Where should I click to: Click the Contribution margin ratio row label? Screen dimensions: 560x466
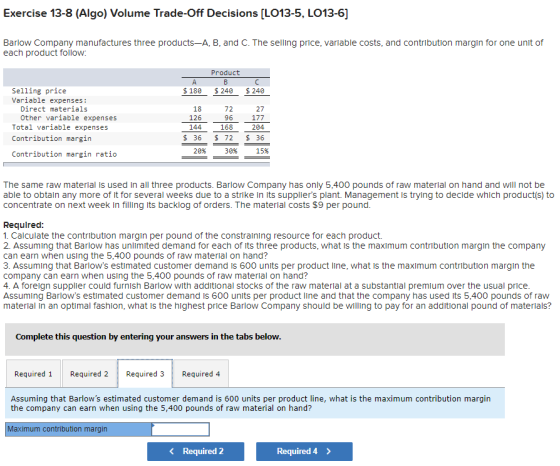tap(64, 154)
